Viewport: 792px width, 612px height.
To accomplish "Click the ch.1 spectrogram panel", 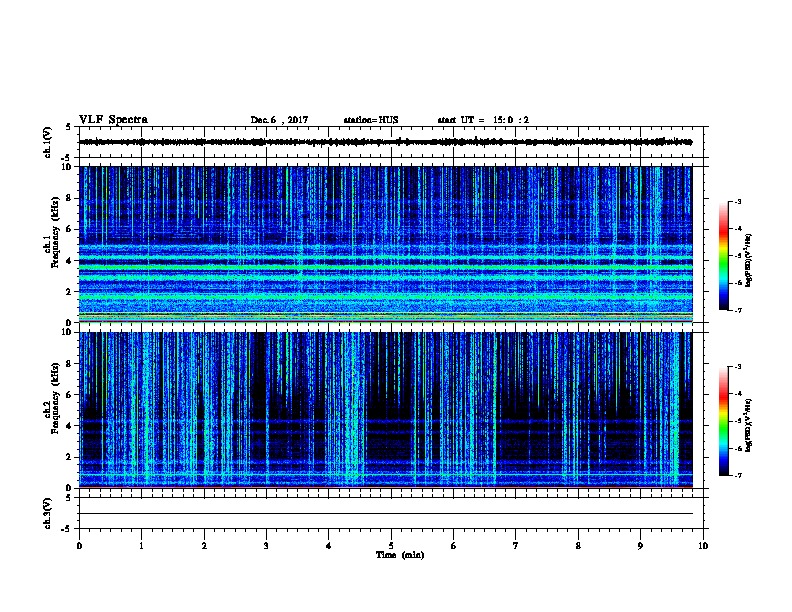I will [385, 244].
